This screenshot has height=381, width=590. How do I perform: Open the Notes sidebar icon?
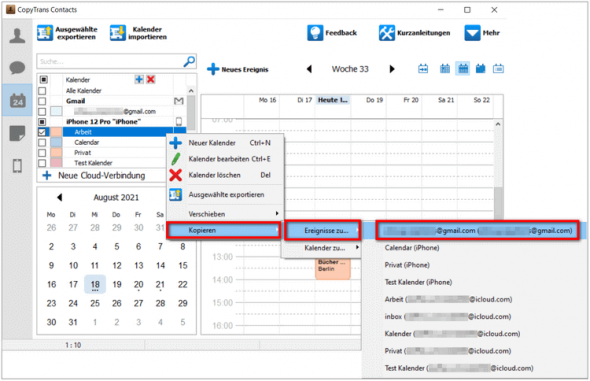click(x=17, y=133)
